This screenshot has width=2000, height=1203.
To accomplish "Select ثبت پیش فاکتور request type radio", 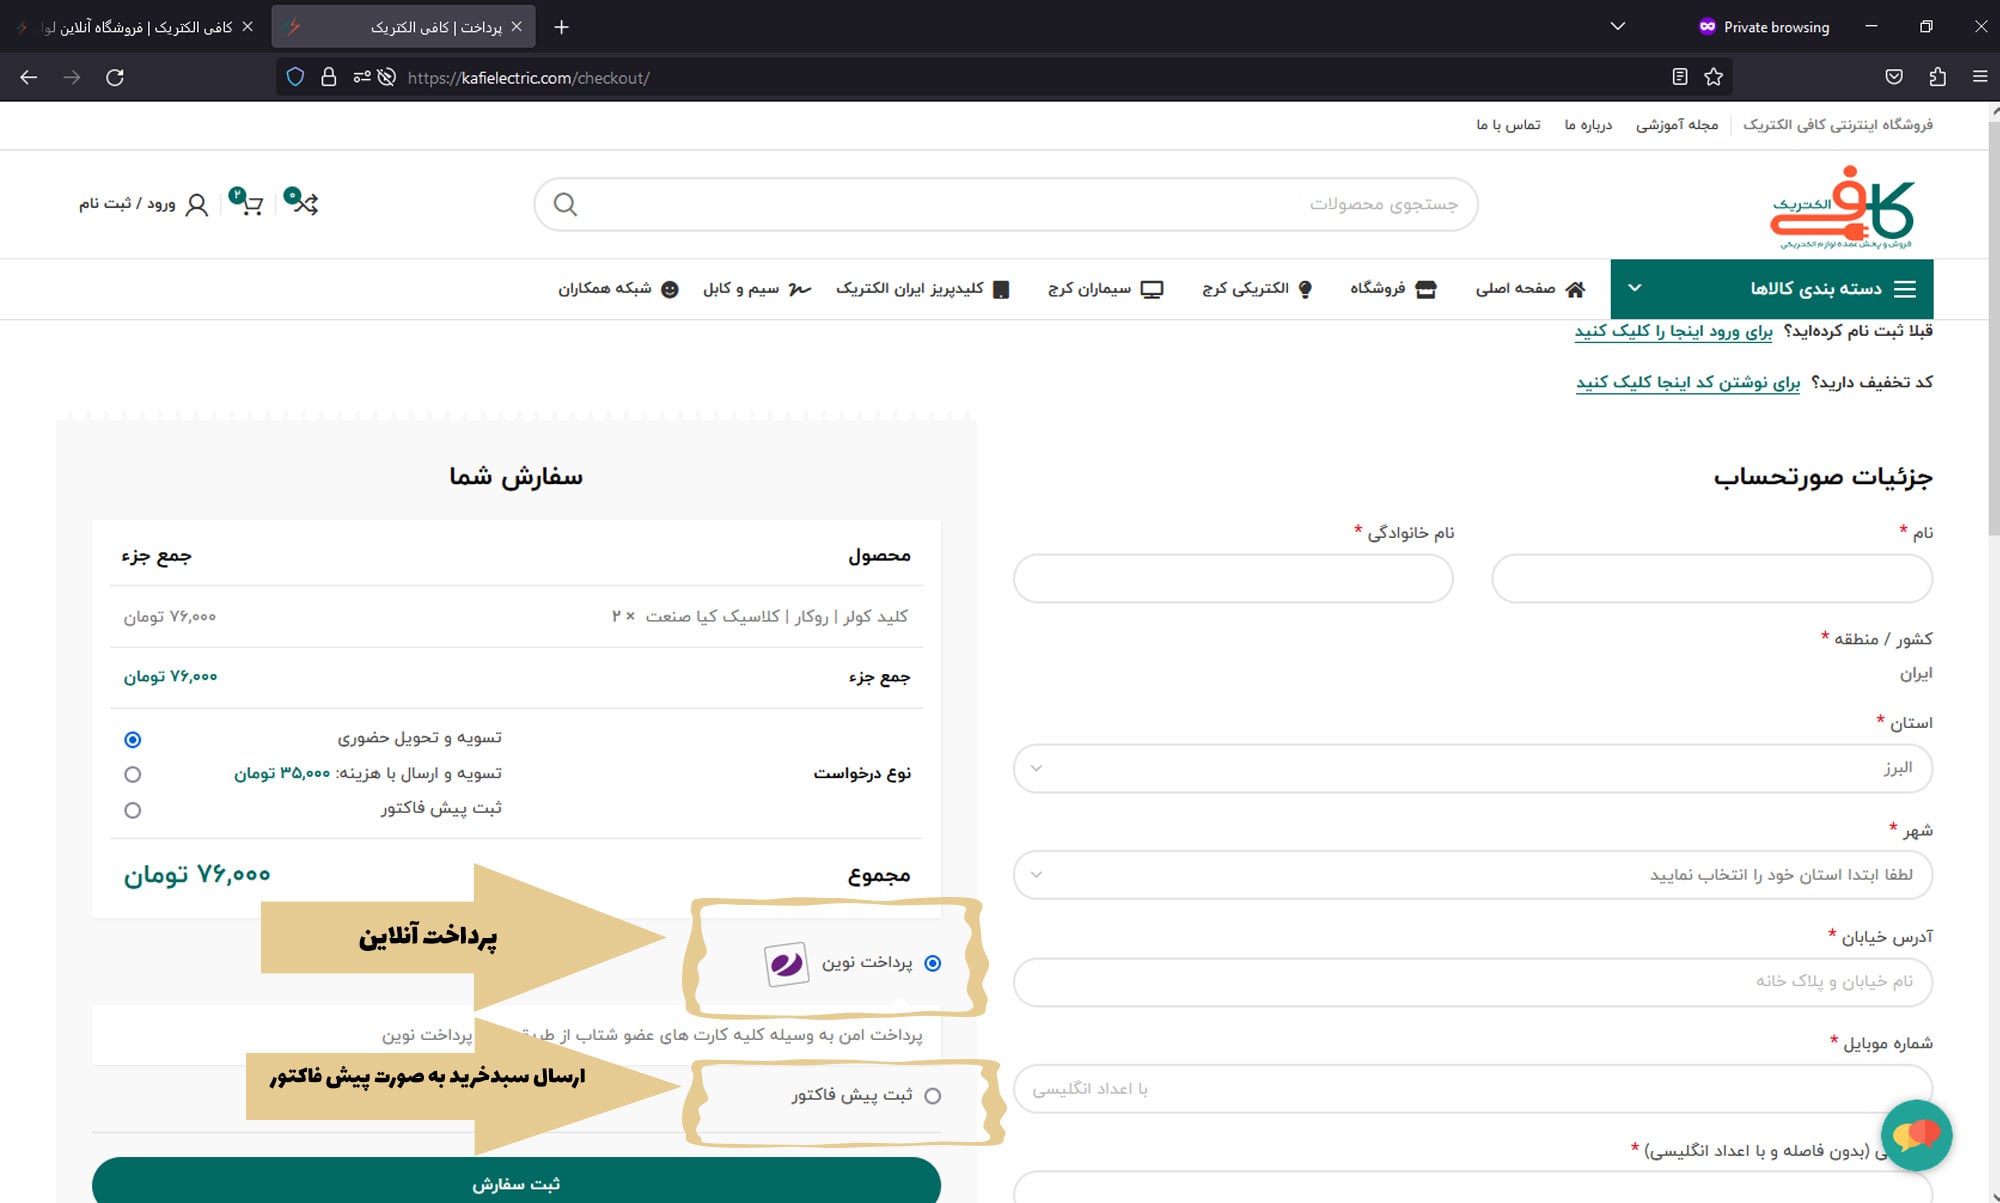I will coord(132,810).
